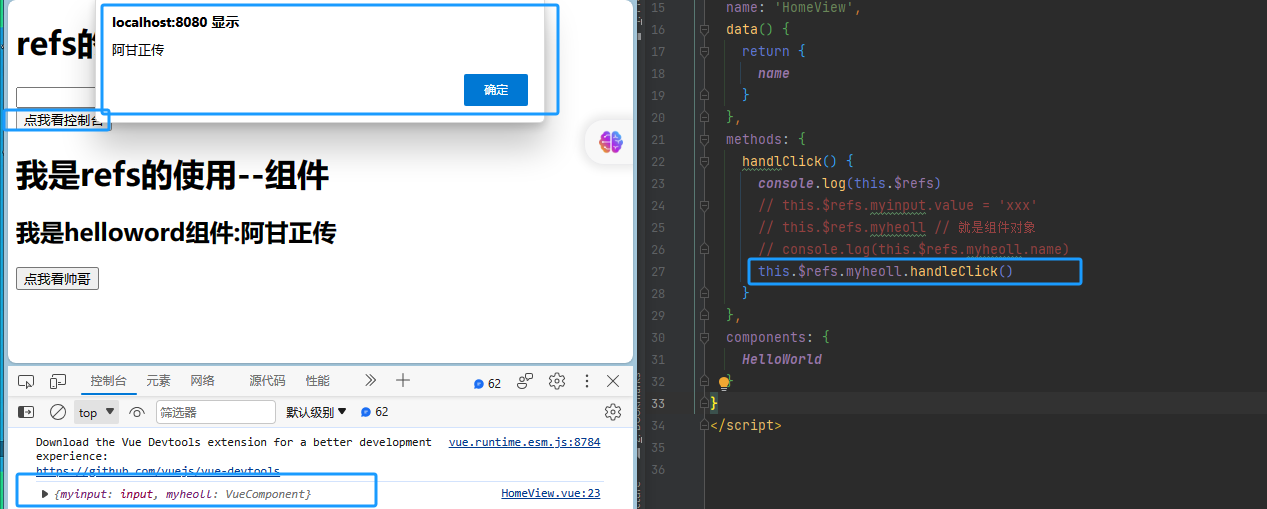This screenshot has width=1267, height=509.
Task: Click the colorful brain extension icon
Action: 611,142
